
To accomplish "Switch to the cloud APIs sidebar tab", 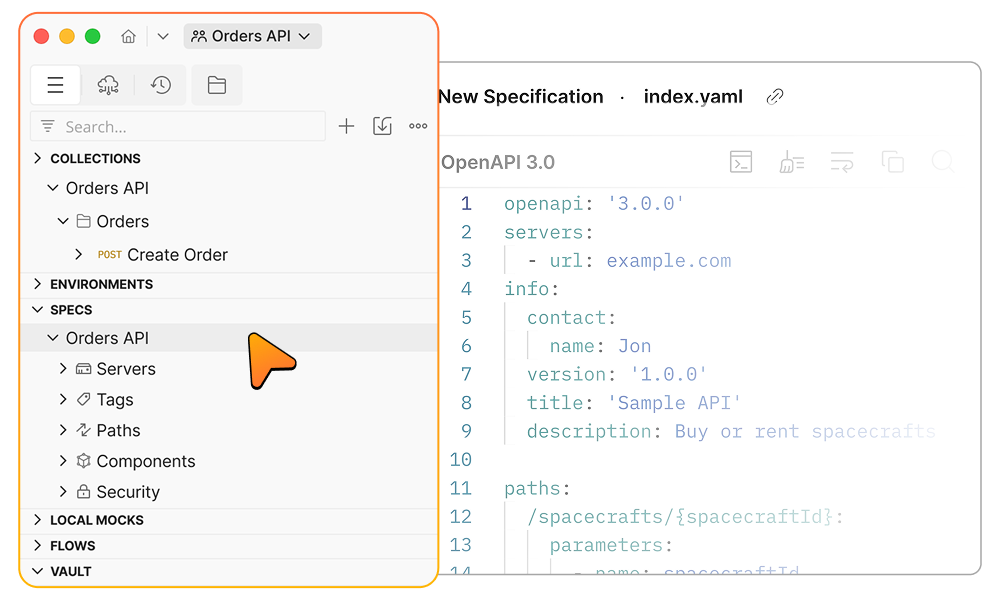I will [x=108, y=85].
